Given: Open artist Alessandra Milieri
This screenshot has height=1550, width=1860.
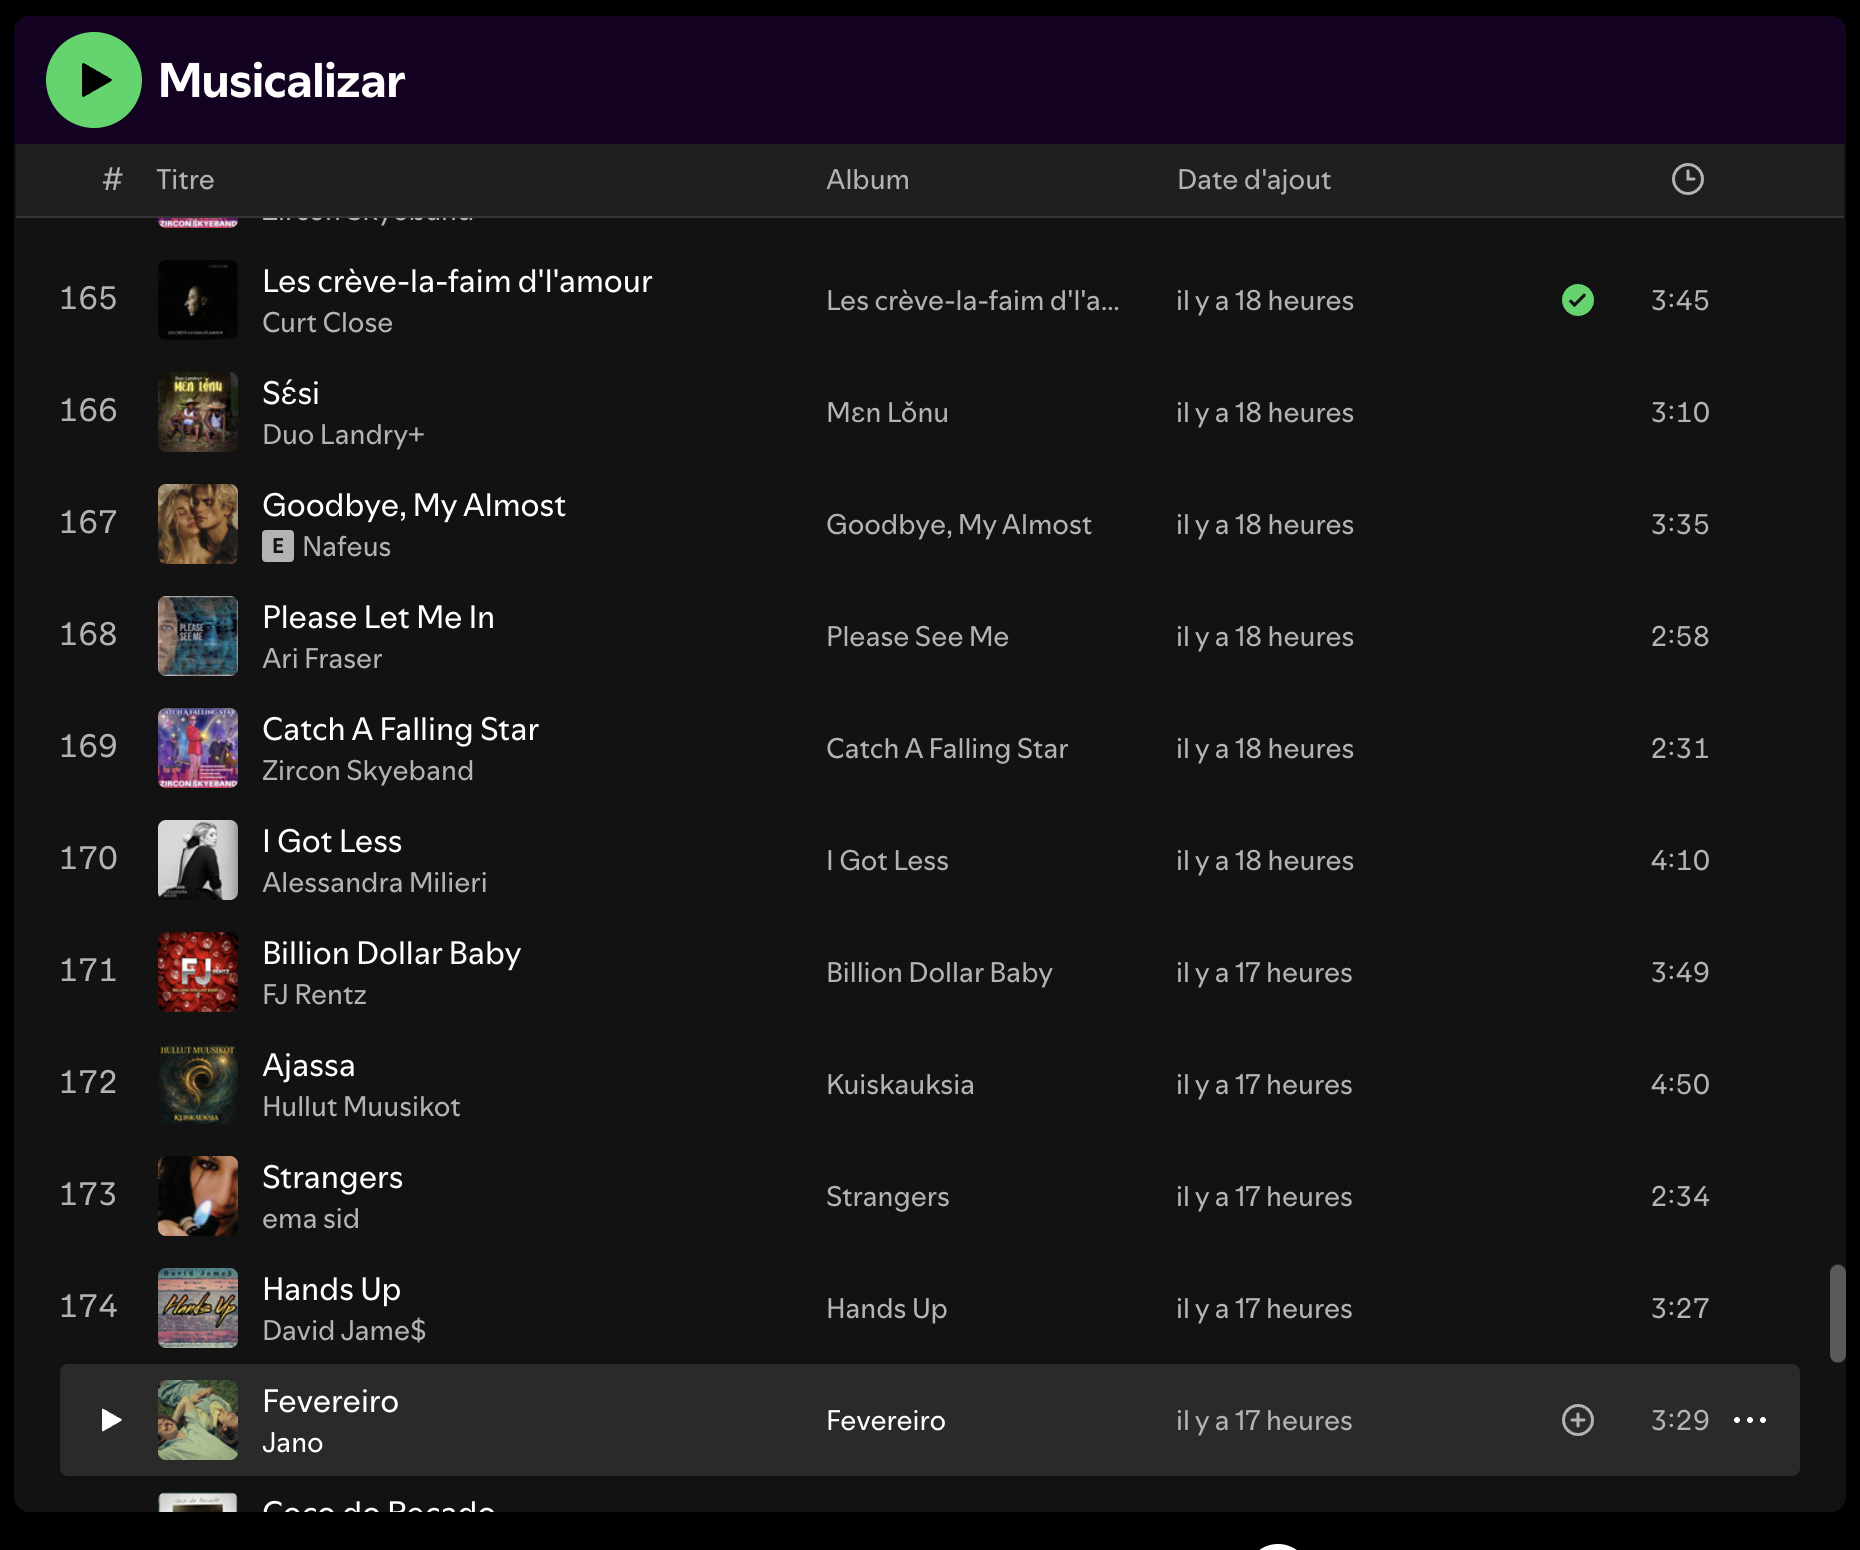Looking at the screenshot, I should click(x=374, y=883).
